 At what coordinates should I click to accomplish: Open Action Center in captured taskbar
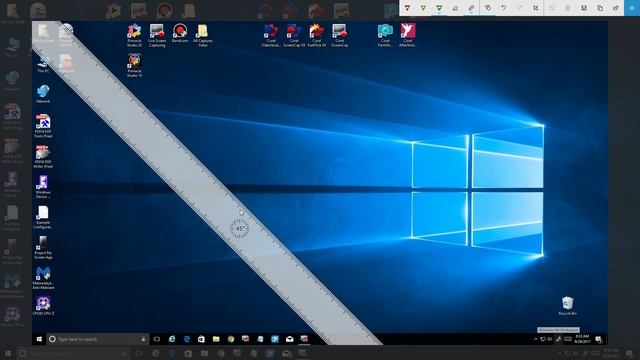(599, 339)
